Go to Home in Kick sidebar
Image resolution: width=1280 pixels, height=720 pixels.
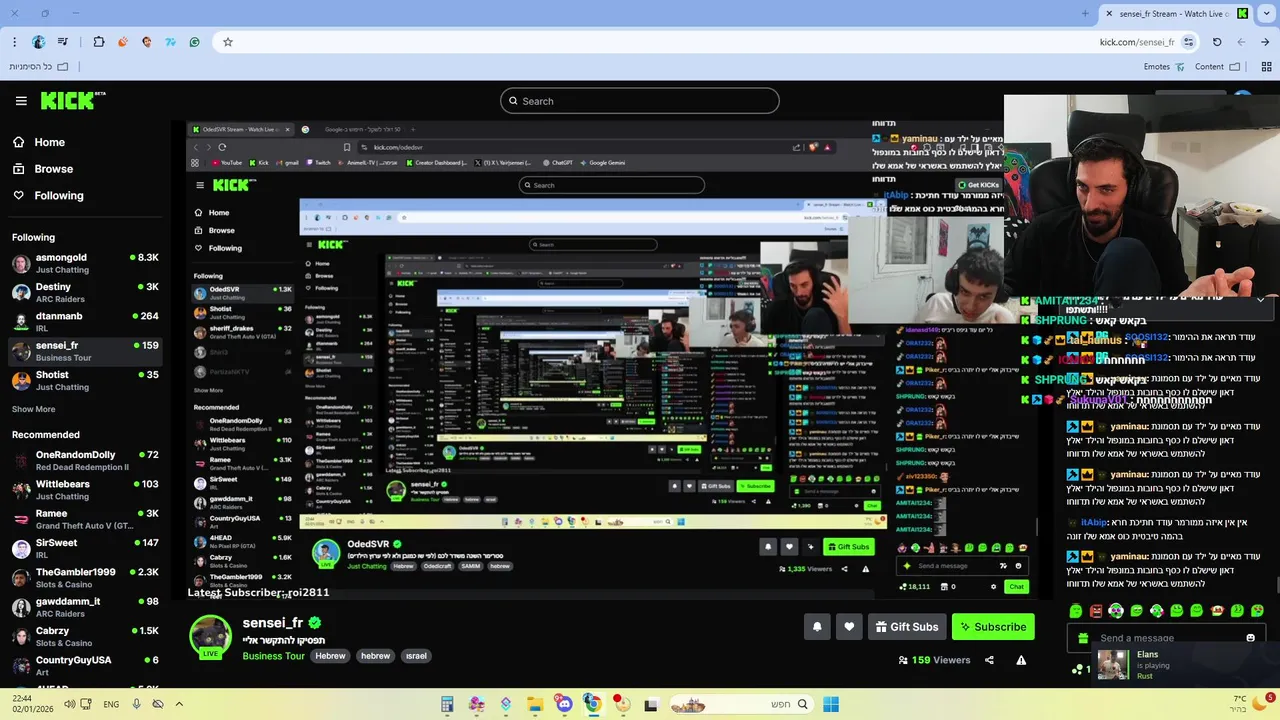[x=39, y=142]
